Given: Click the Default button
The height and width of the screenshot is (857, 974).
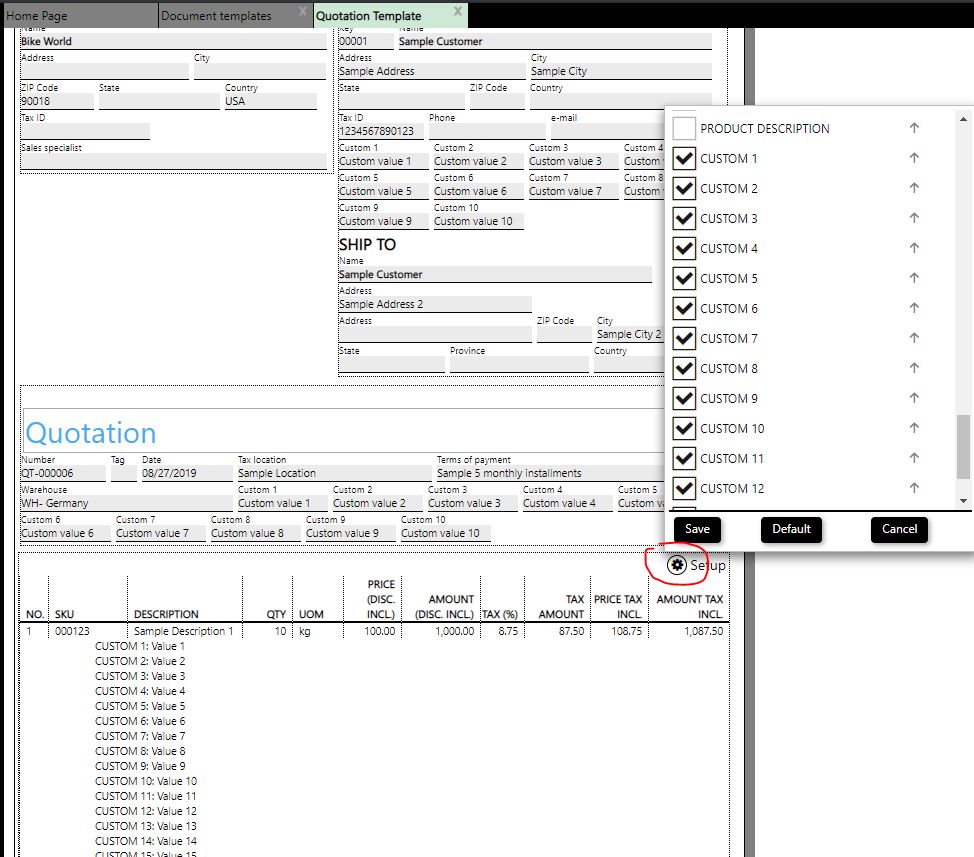Looking at the screenshot, I should click(x=791, y=529).
